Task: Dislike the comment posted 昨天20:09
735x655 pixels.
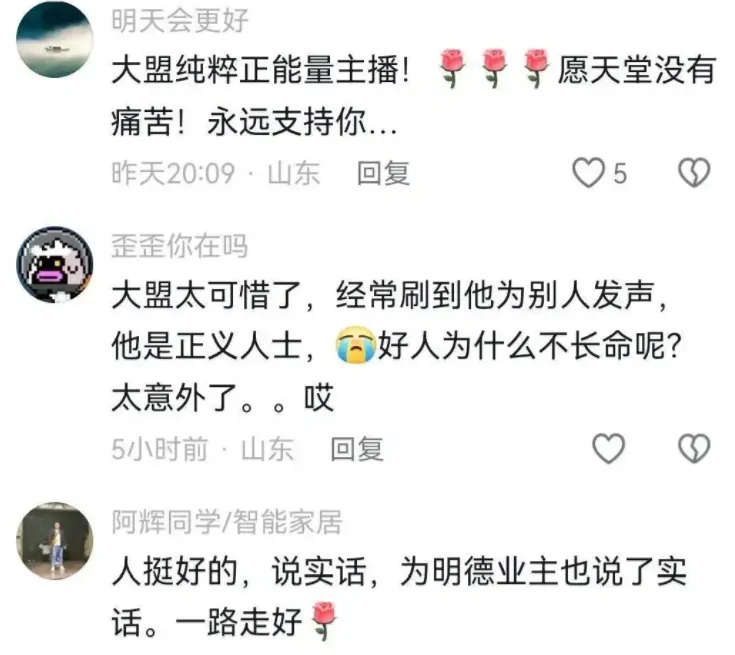Action: pyautogui.click(x=694, y=173)
